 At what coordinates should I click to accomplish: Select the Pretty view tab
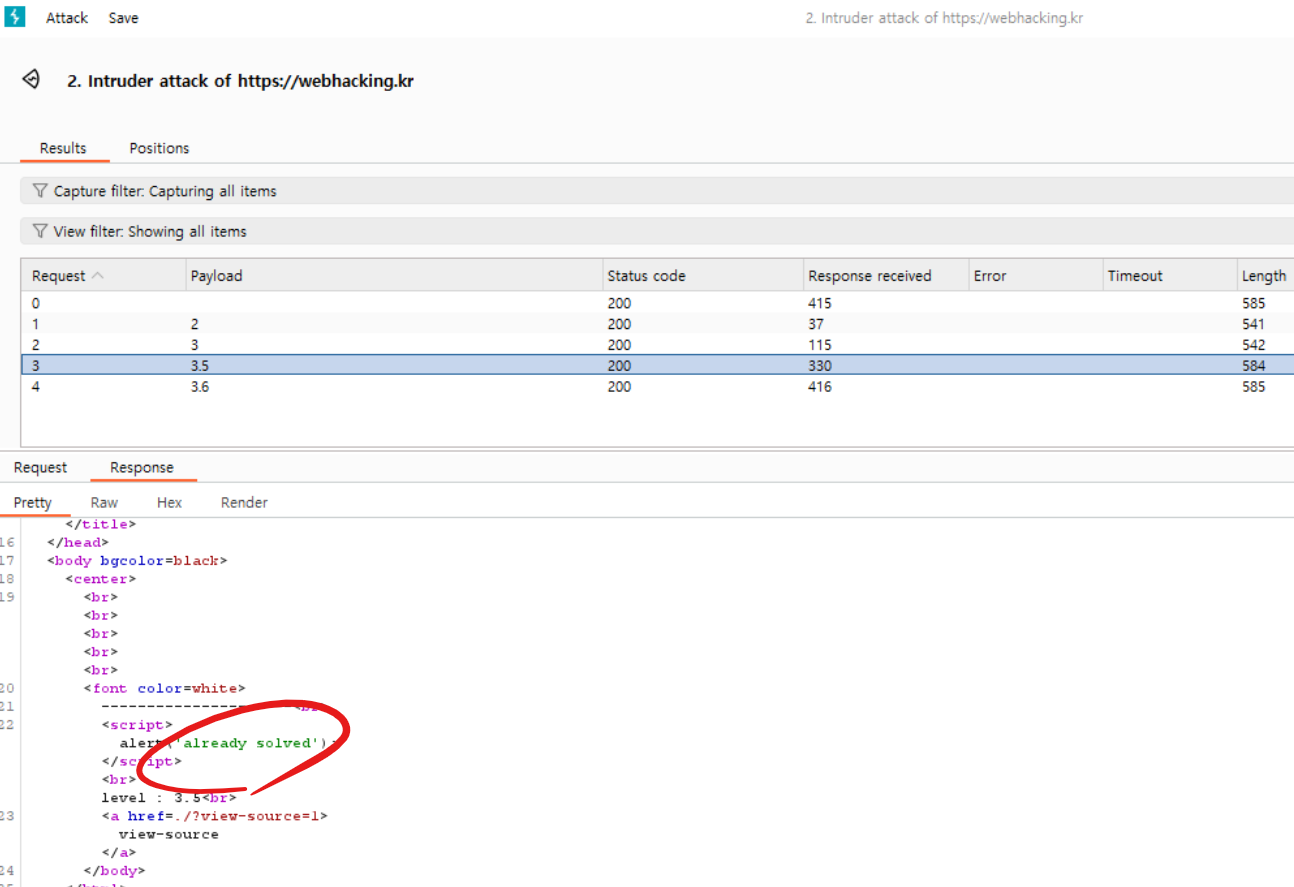pos(33,502)
